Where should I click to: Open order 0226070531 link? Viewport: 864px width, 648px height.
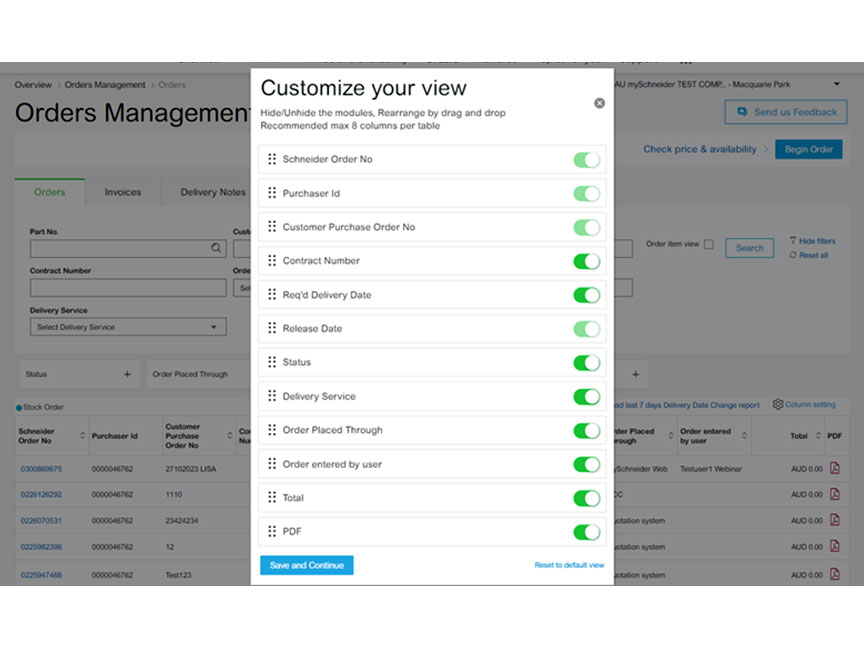[x=41, y=520]
